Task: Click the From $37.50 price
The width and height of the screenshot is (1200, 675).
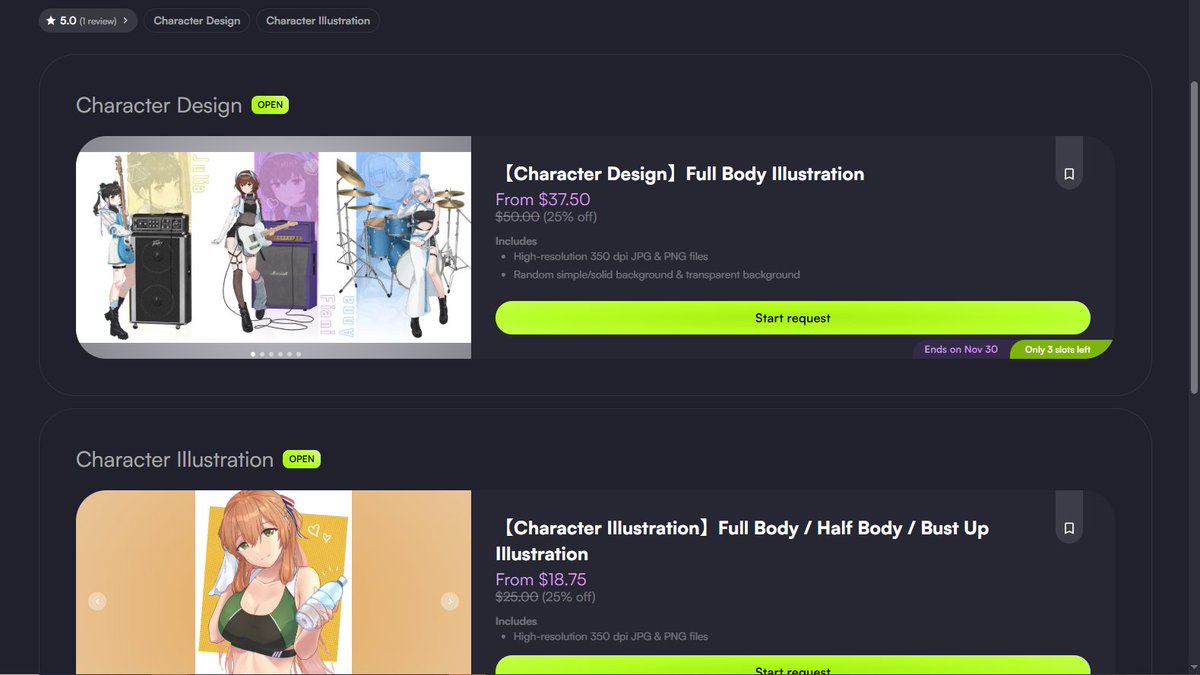Action: click(543, 199)
